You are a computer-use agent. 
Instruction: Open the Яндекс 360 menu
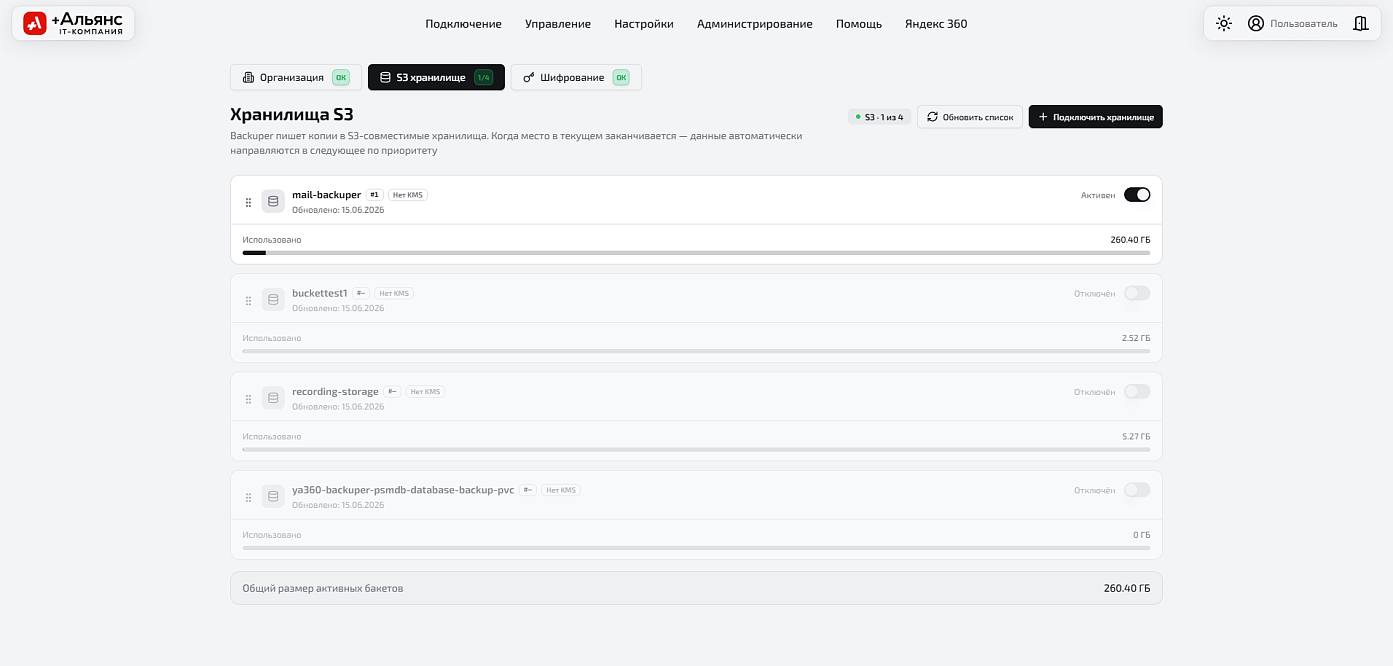click(936, 24)
